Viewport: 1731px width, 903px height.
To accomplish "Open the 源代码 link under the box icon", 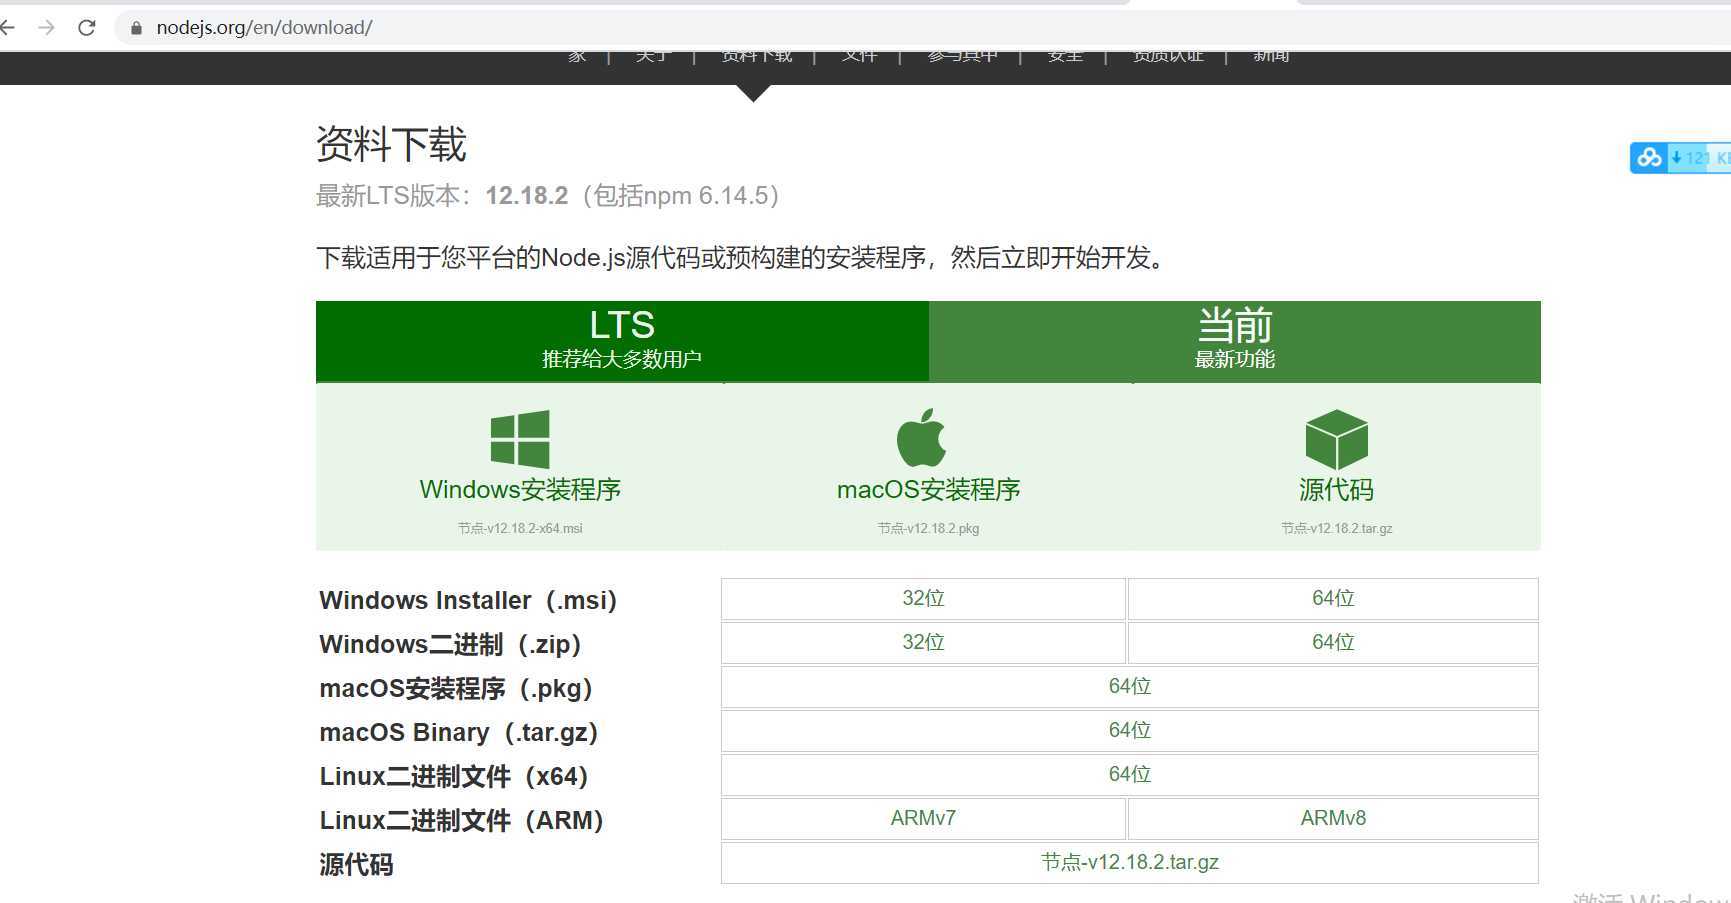I will point(1336,490).
